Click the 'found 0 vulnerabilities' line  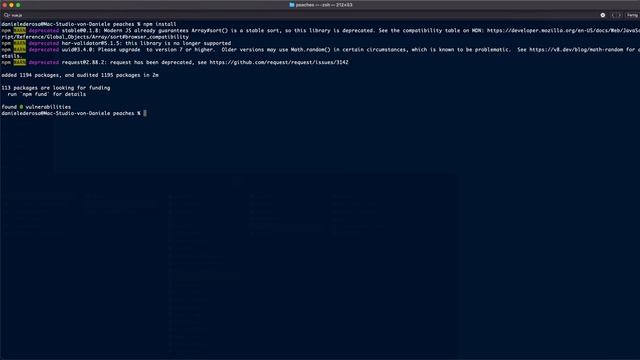[x=36, y=107]
